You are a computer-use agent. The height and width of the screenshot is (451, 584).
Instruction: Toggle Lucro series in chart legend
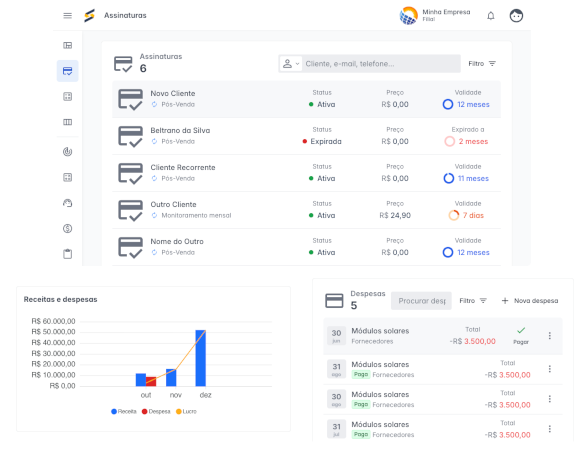pyautogui.click(x=186, y=412)
